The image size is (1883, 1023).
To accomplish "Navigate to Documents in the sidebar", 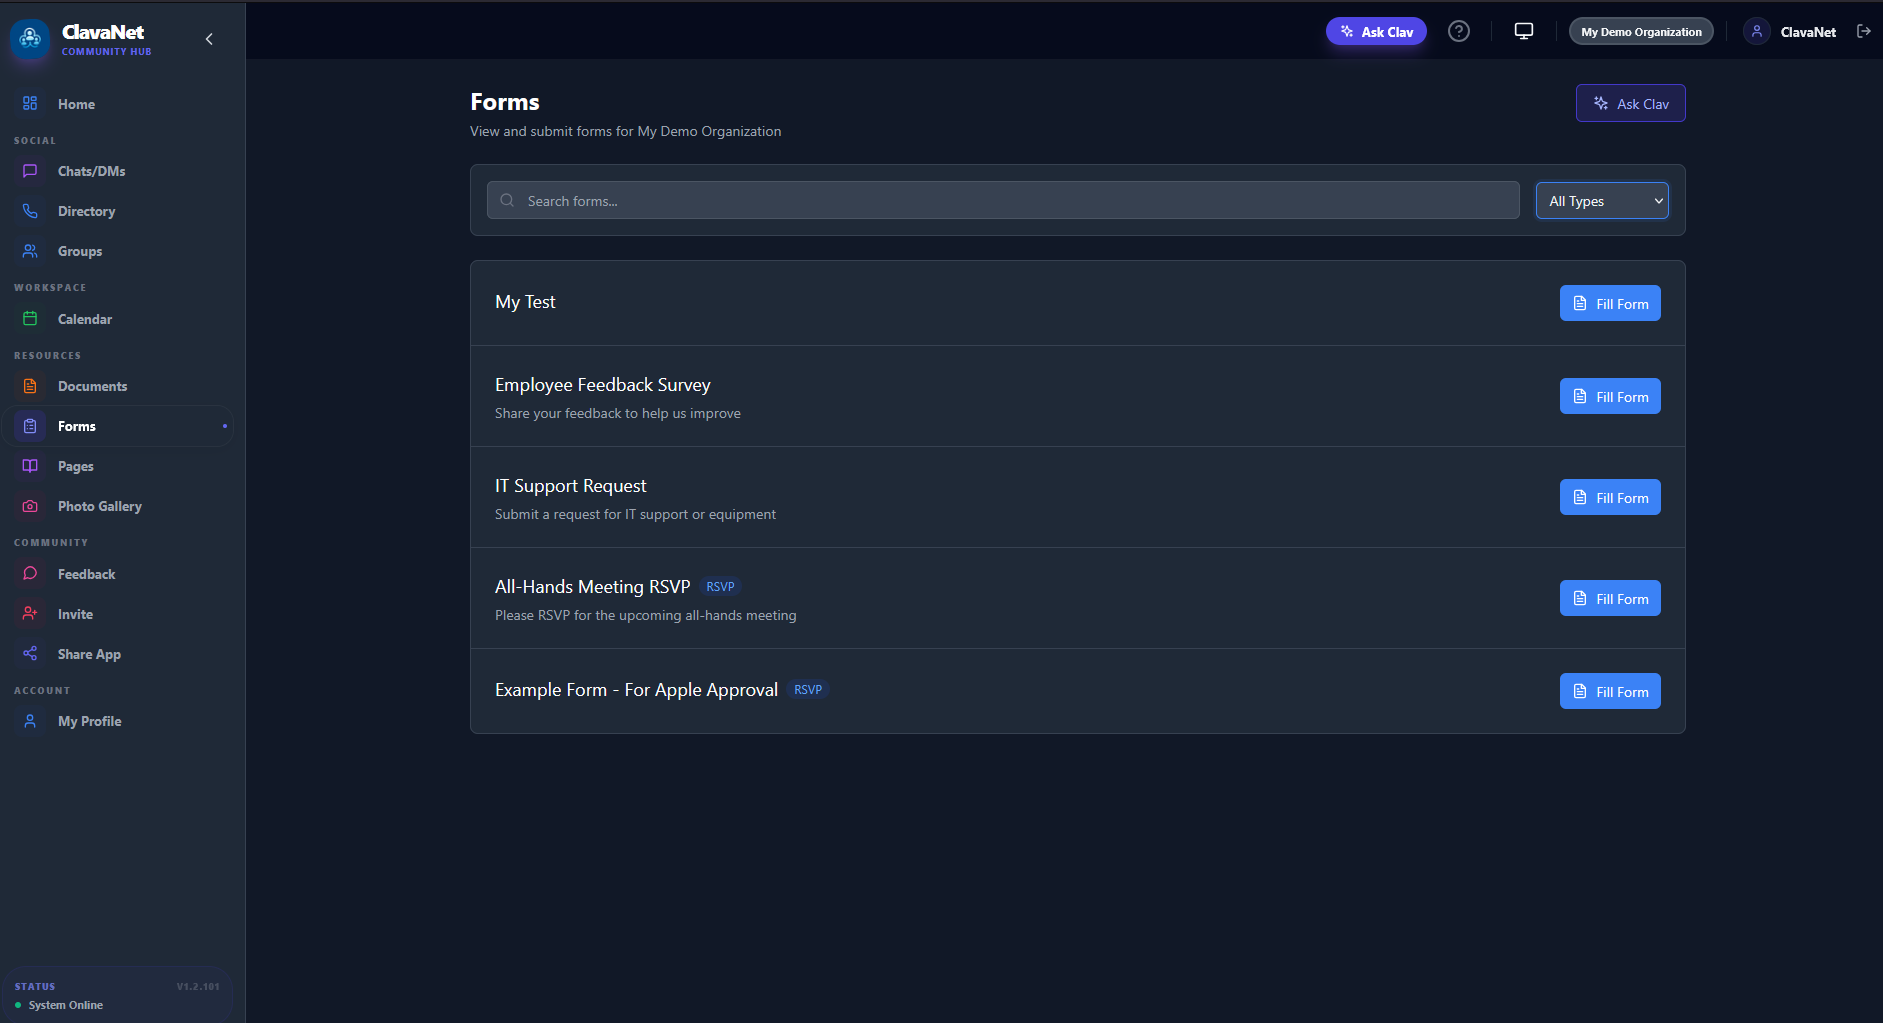I will [92, 387].
